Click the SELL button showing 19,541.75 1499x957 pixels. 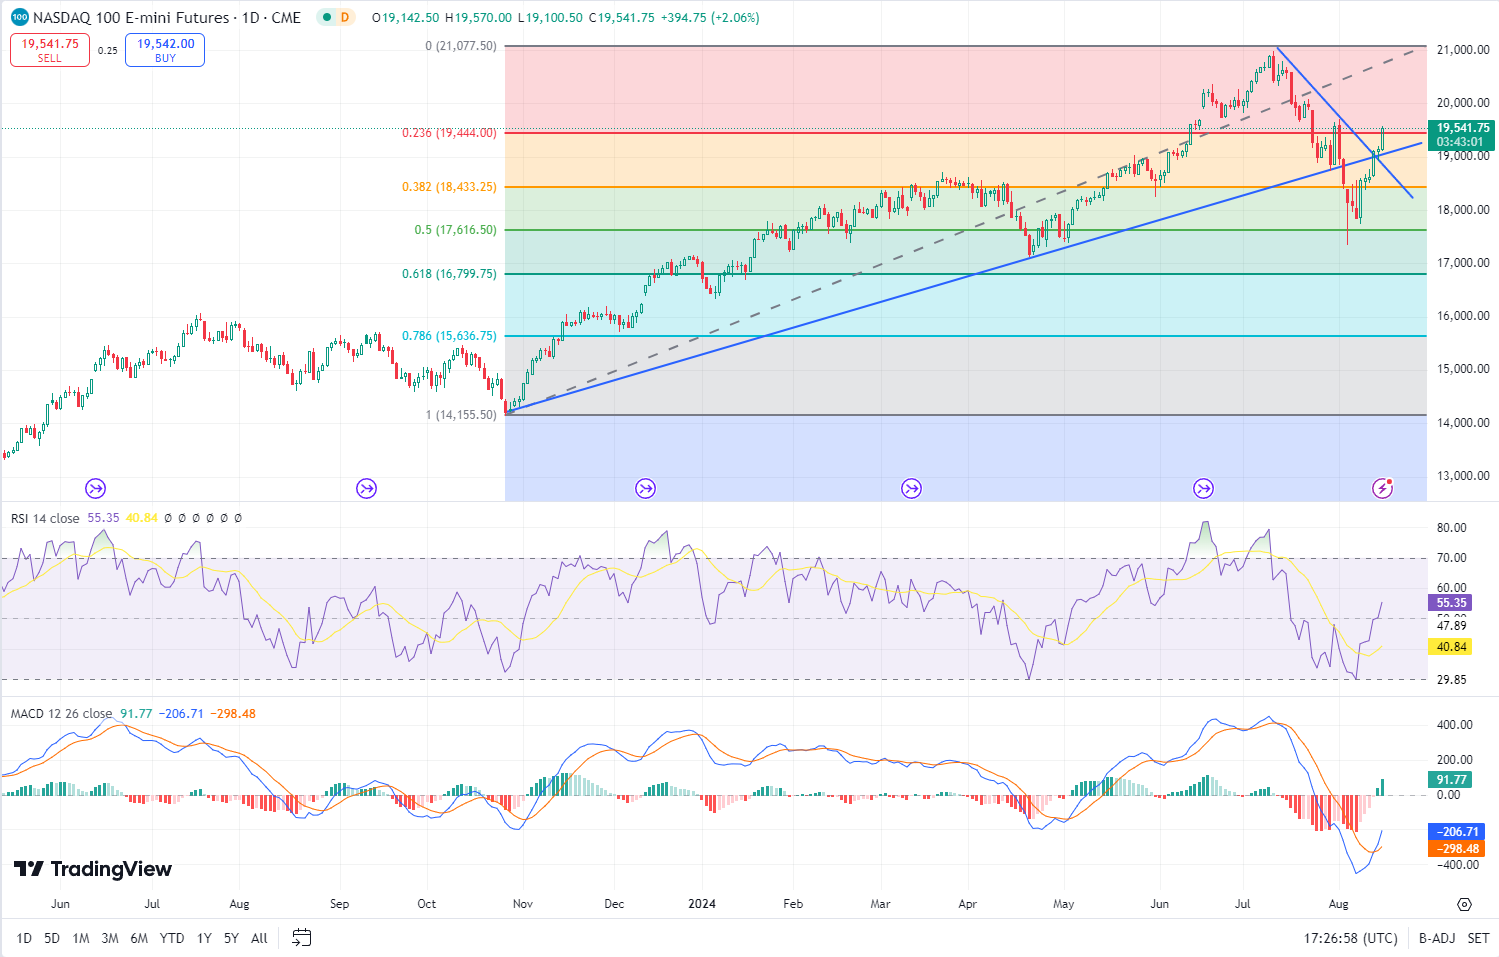49,48
